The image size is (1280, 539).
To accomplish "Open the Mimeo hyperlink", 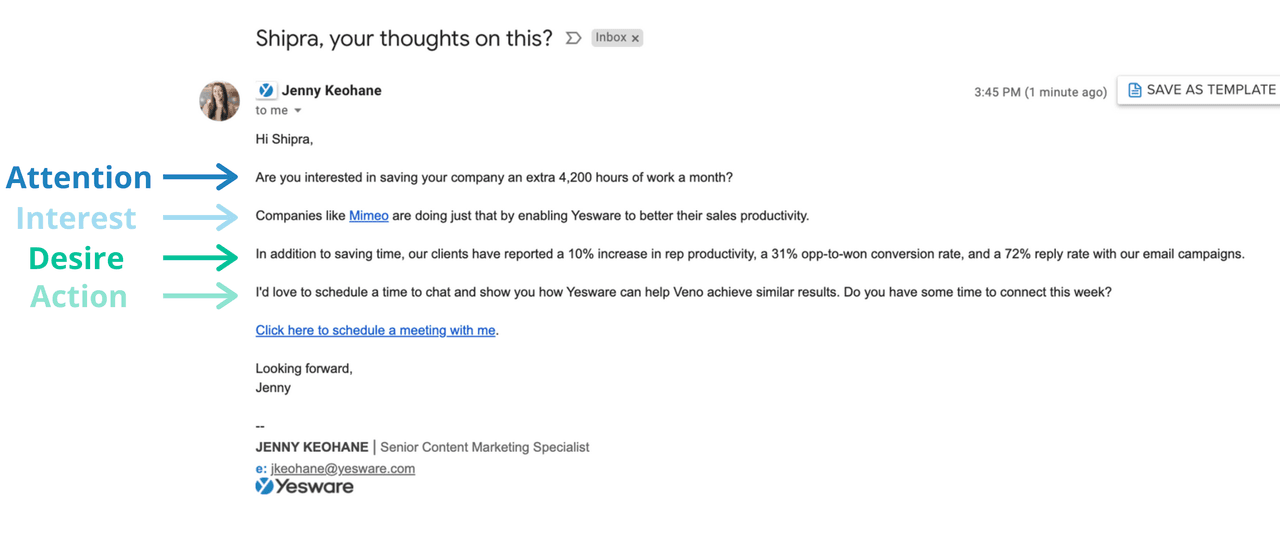I will [368, 215].
